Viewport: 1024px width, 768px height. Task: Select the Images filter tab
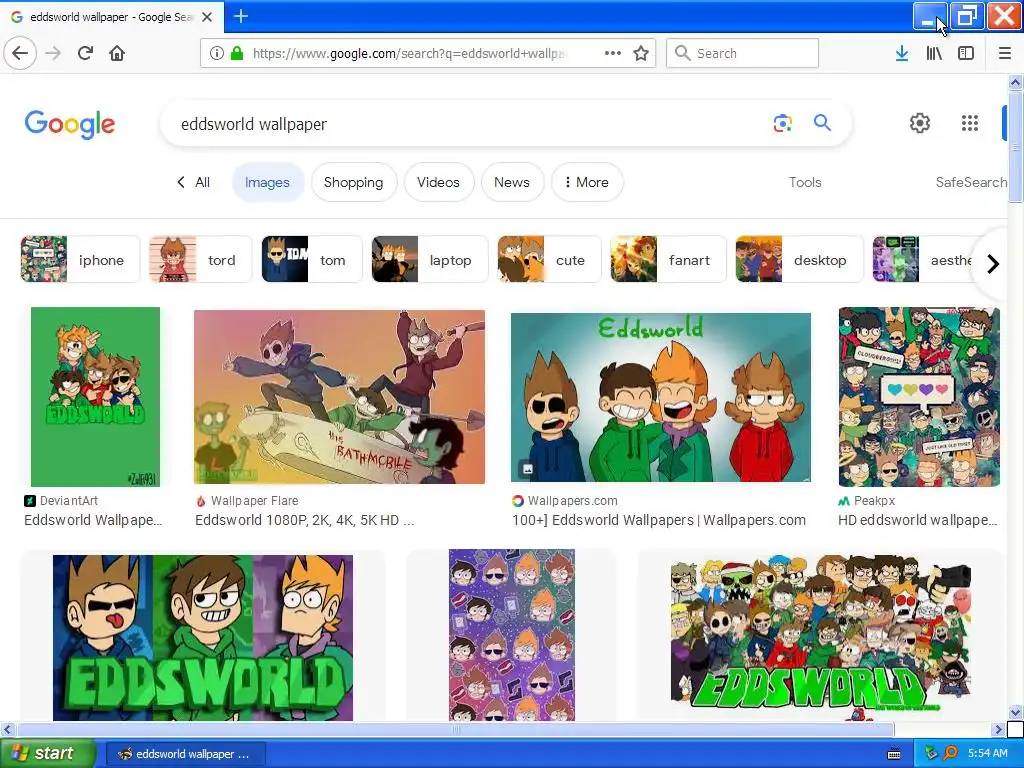tap(267, 182)
